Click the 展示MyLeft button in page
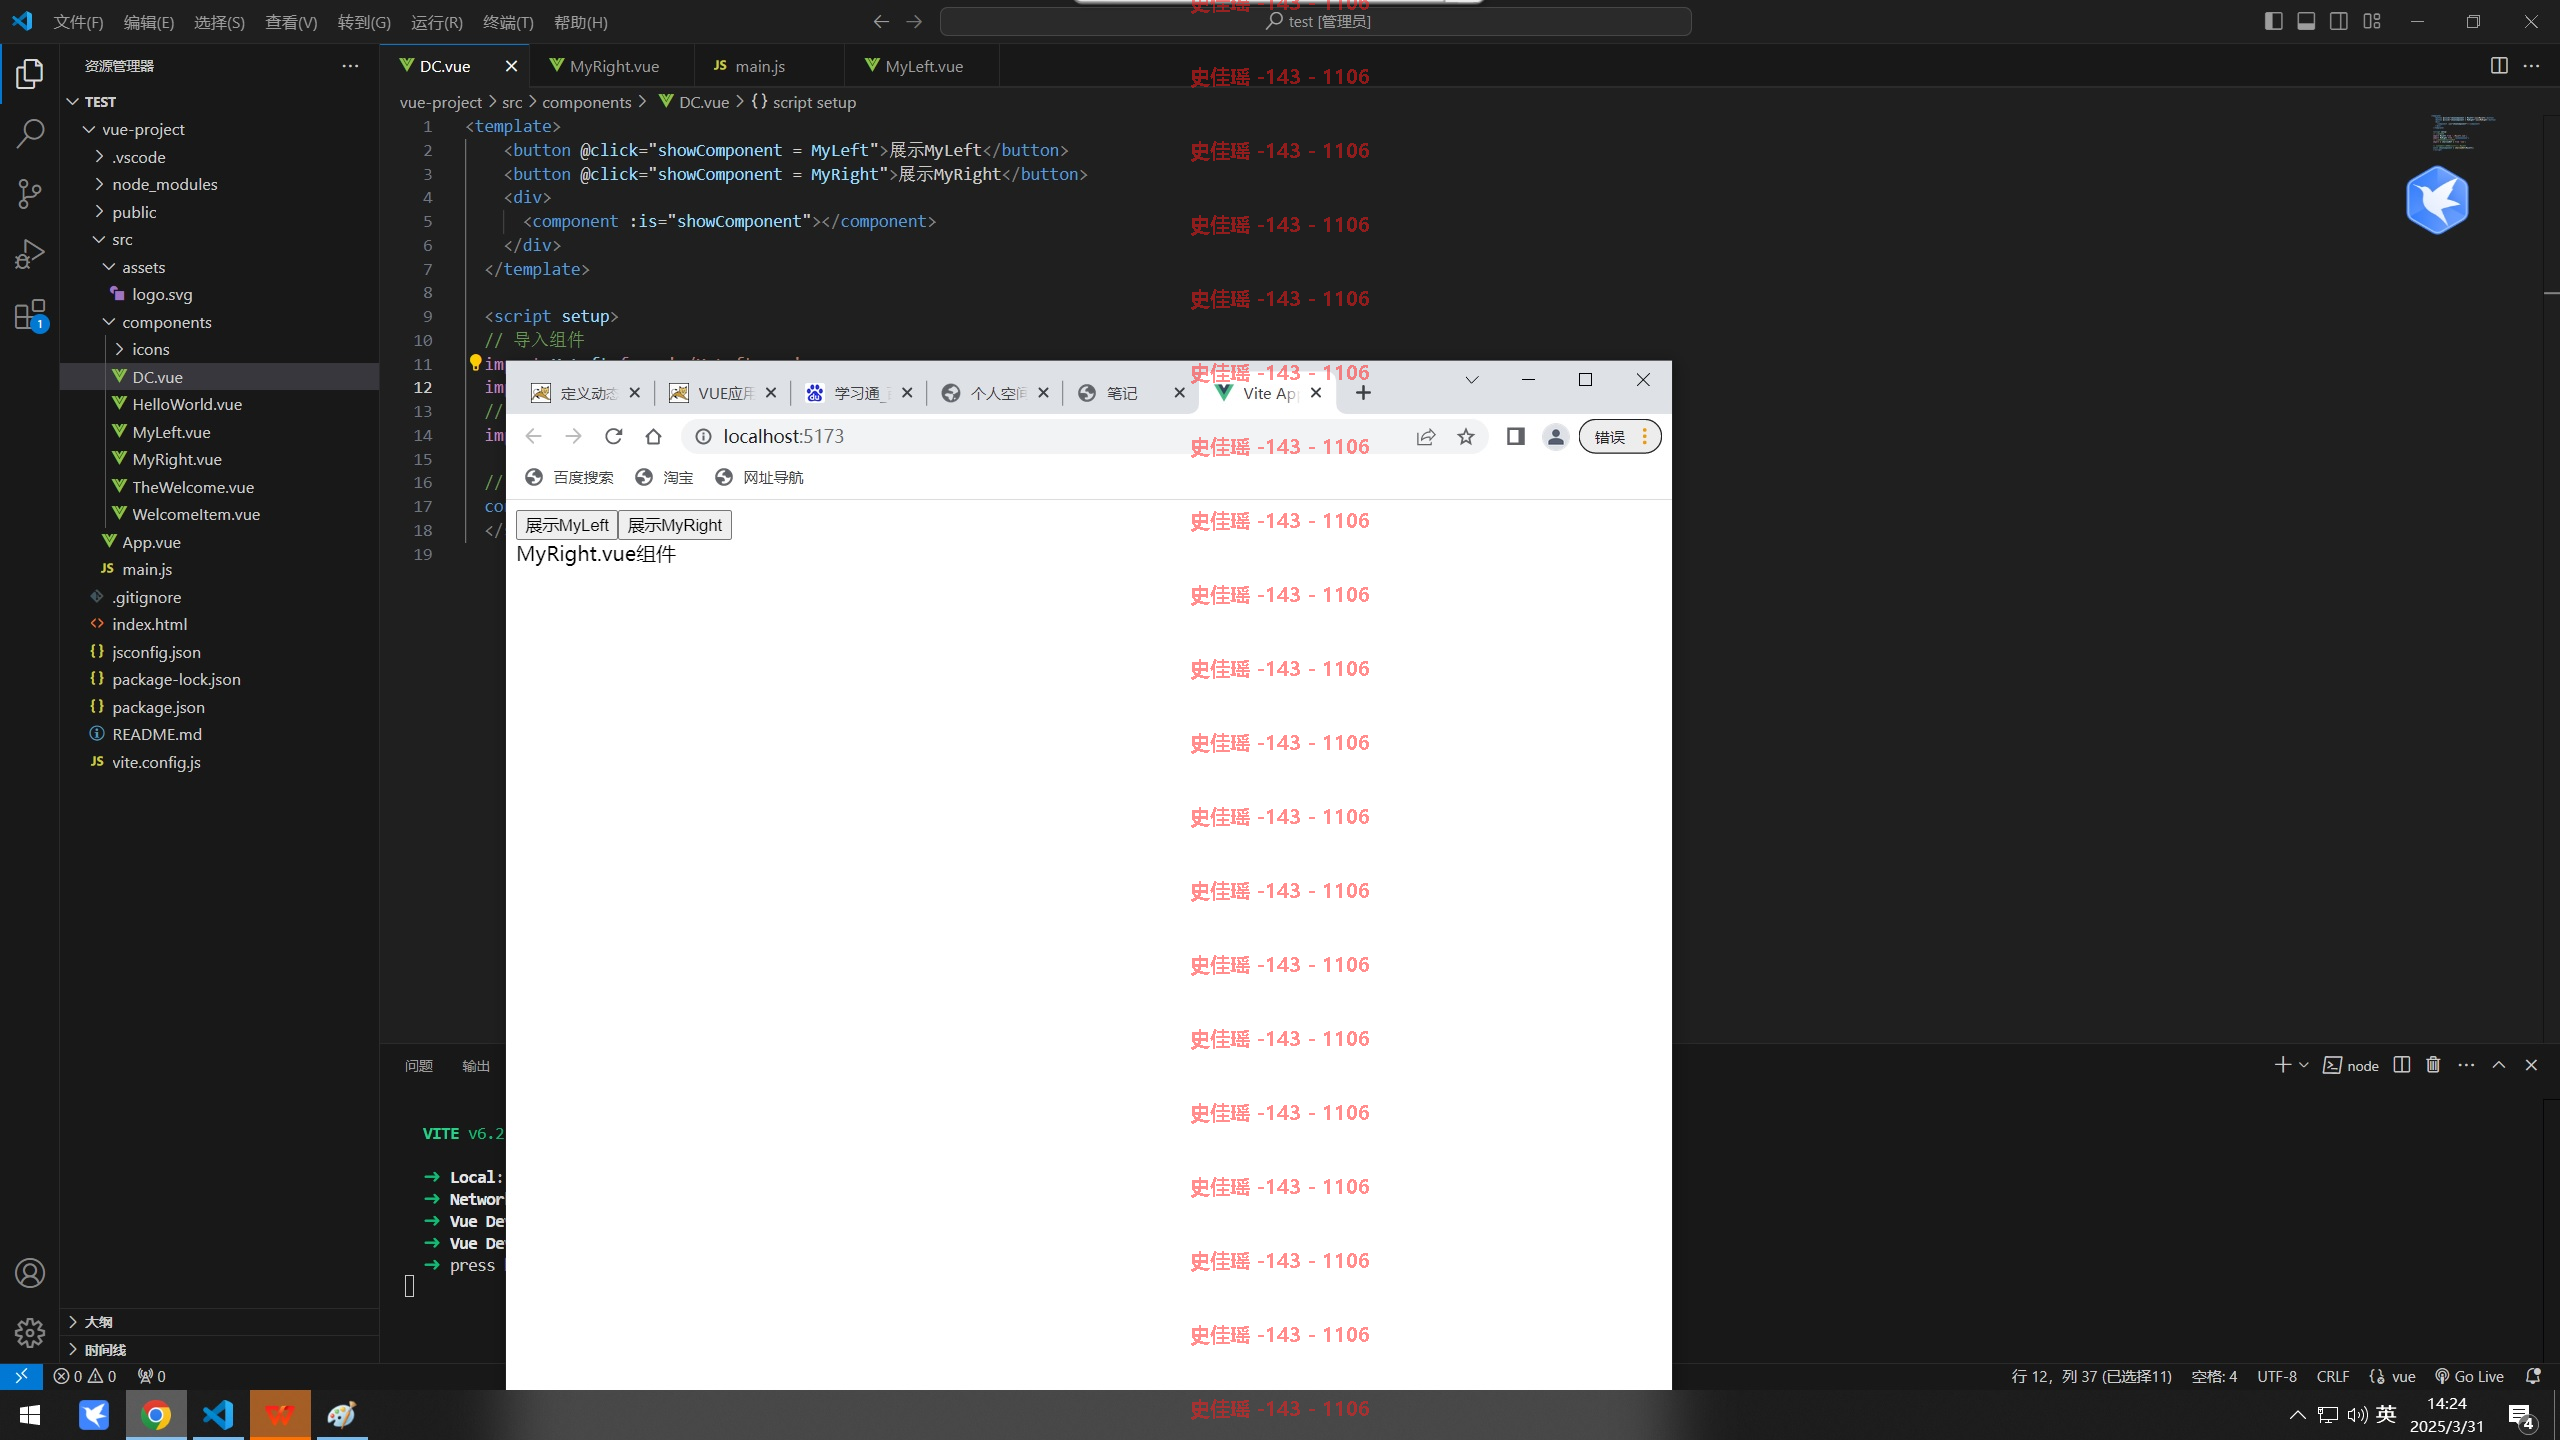 pos(567,525)
